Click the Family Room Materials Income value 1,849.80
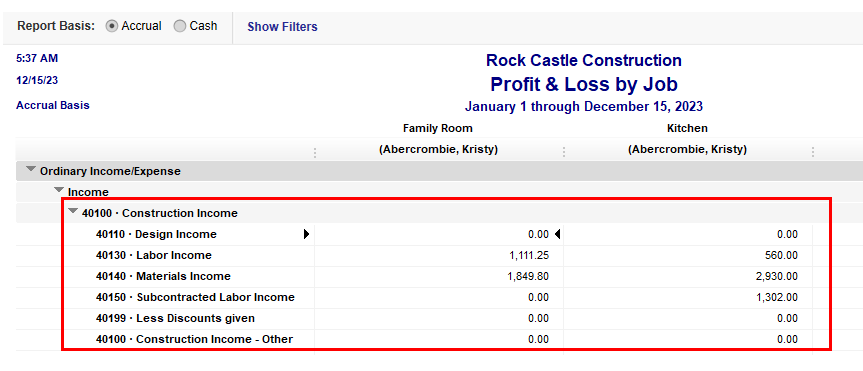This screenshot has width=863, height=371. tap(528, 276)
